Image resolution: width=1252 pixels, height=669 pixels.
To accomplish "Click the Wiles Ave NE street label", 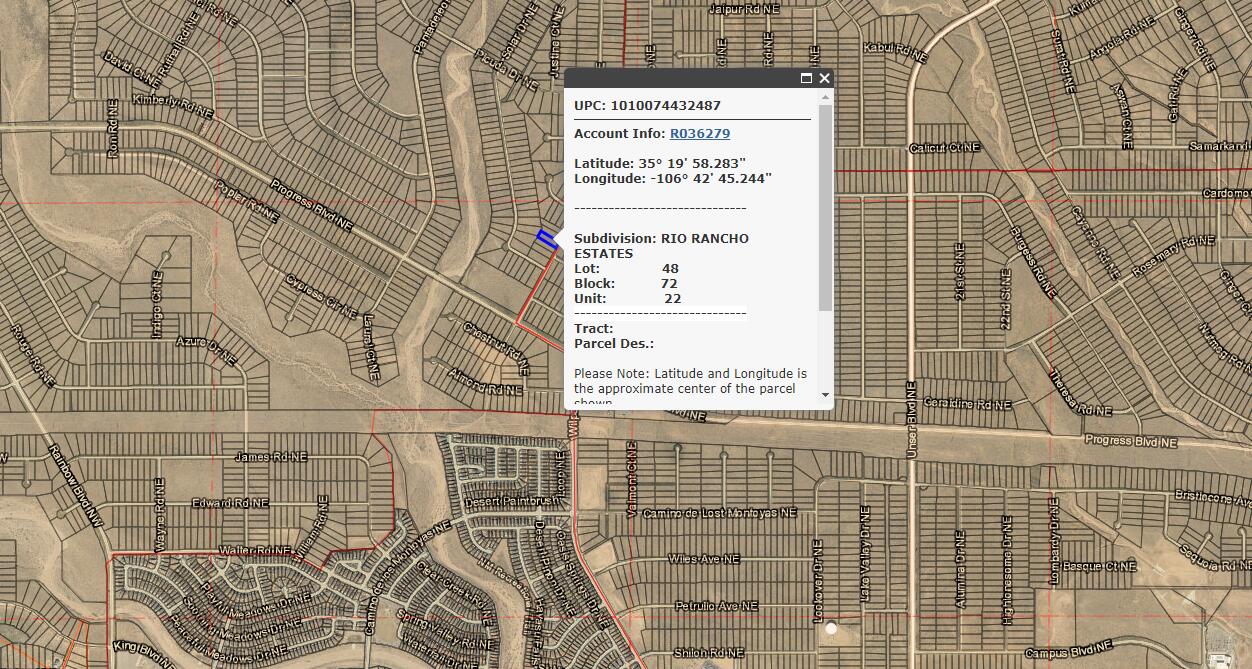I will 704,559.
